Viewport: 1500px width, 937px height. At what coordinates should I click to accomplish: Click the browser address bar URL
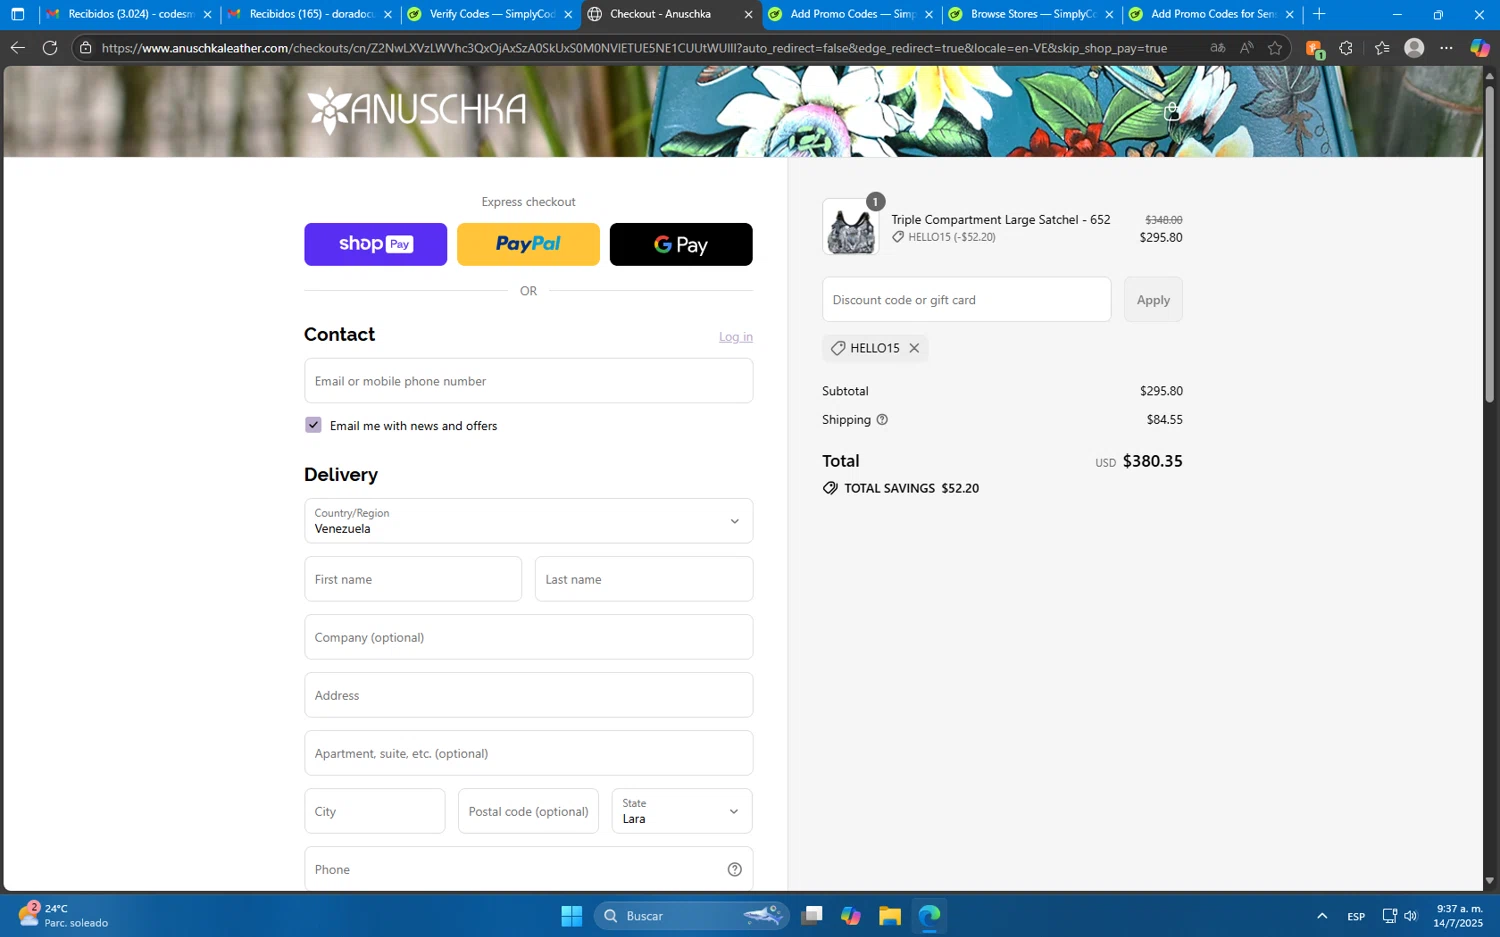634,48
